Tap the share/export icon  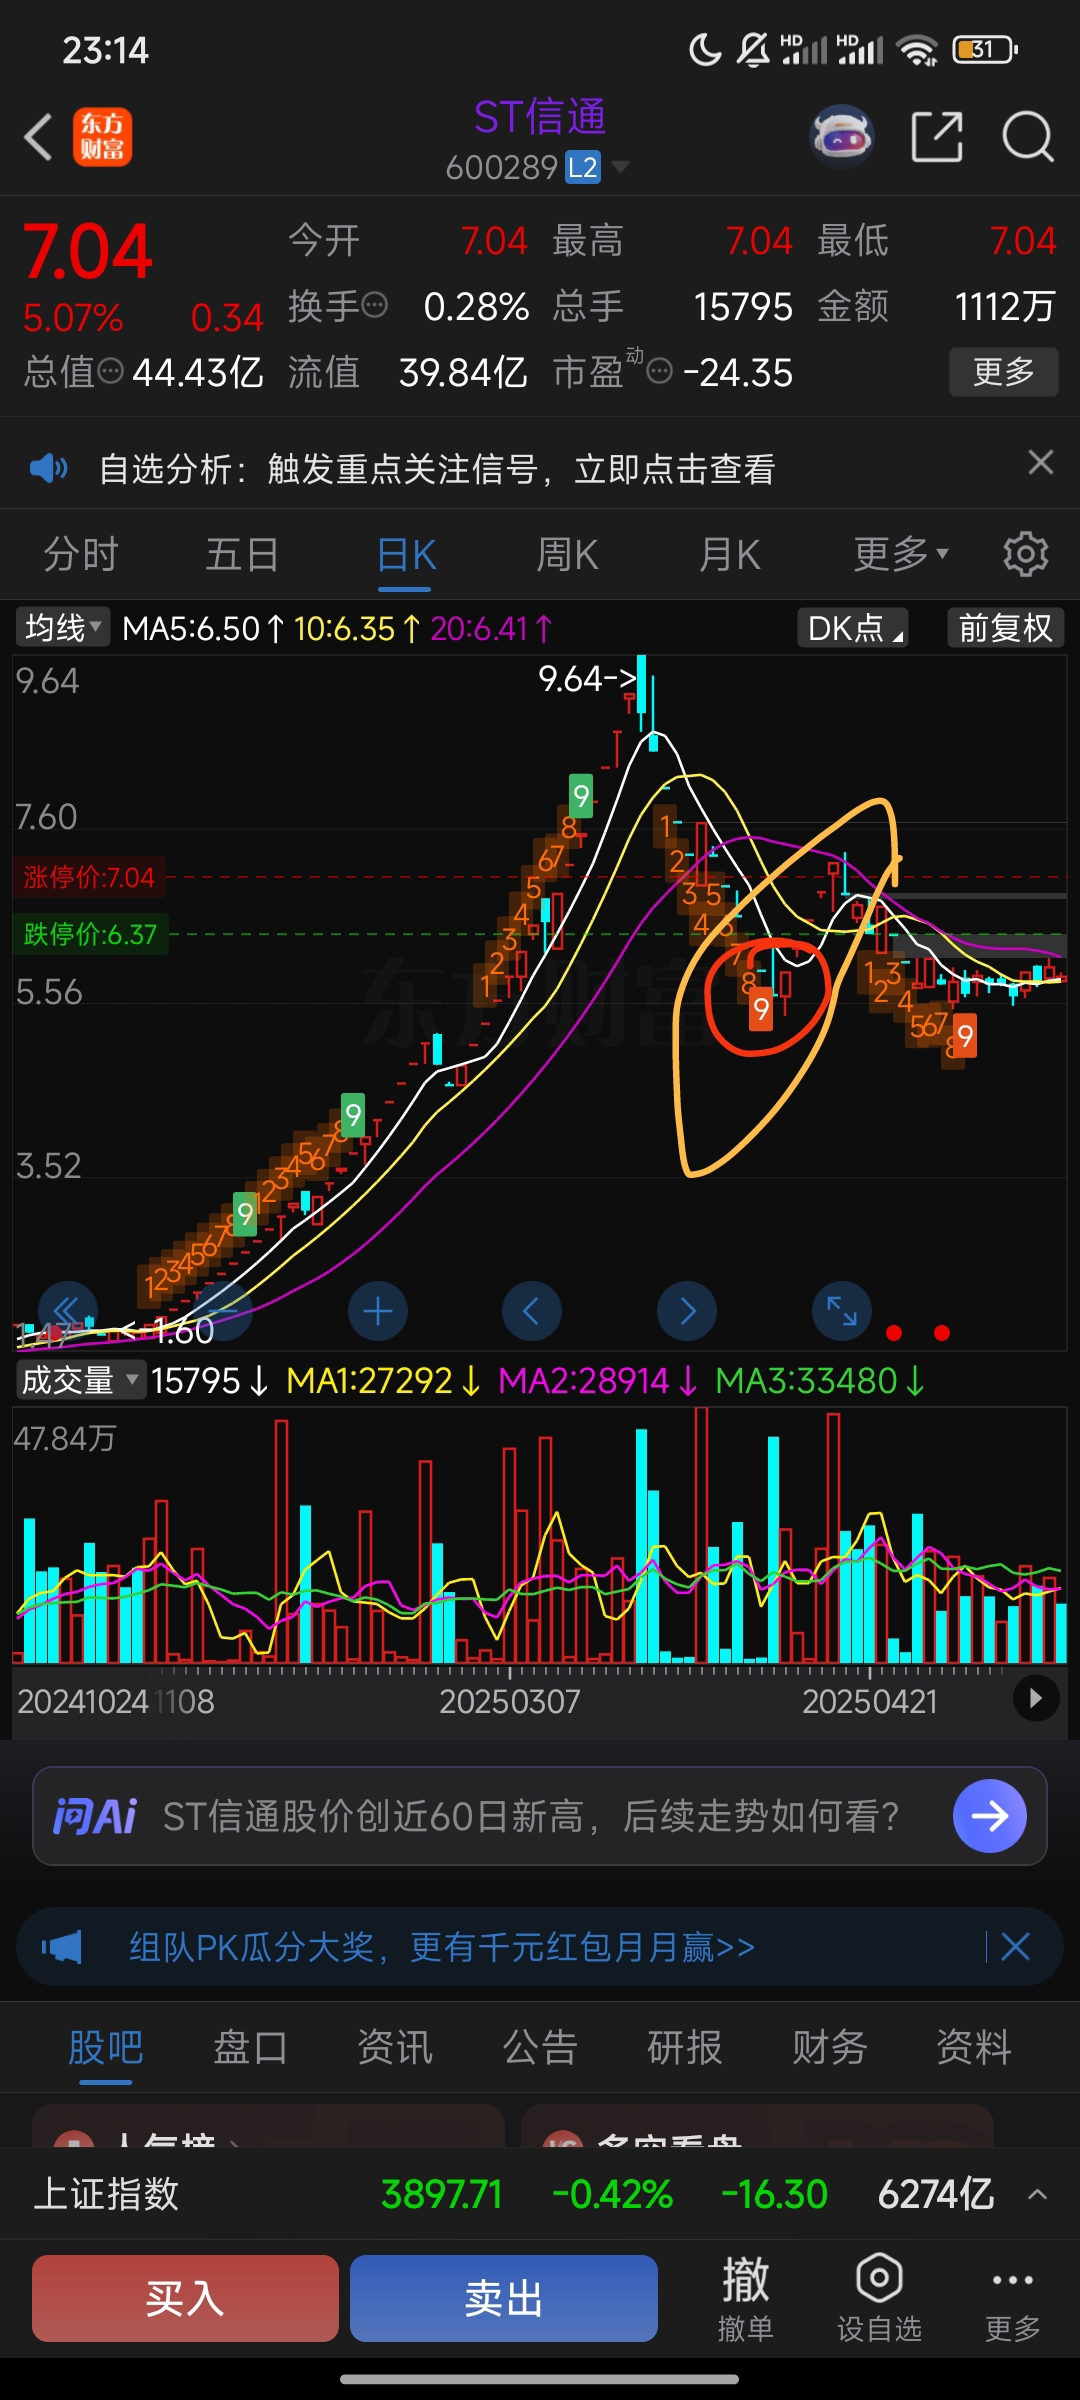(937, 137)
